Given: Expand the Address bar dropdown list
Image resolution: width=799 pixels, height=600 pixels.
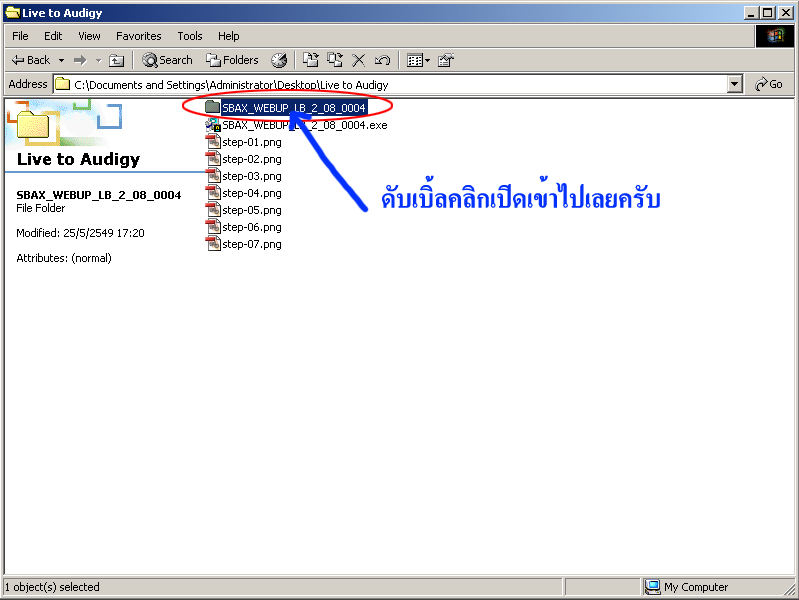Looking at the screenshot, I should pyautogui.click(x=734, y=85).
